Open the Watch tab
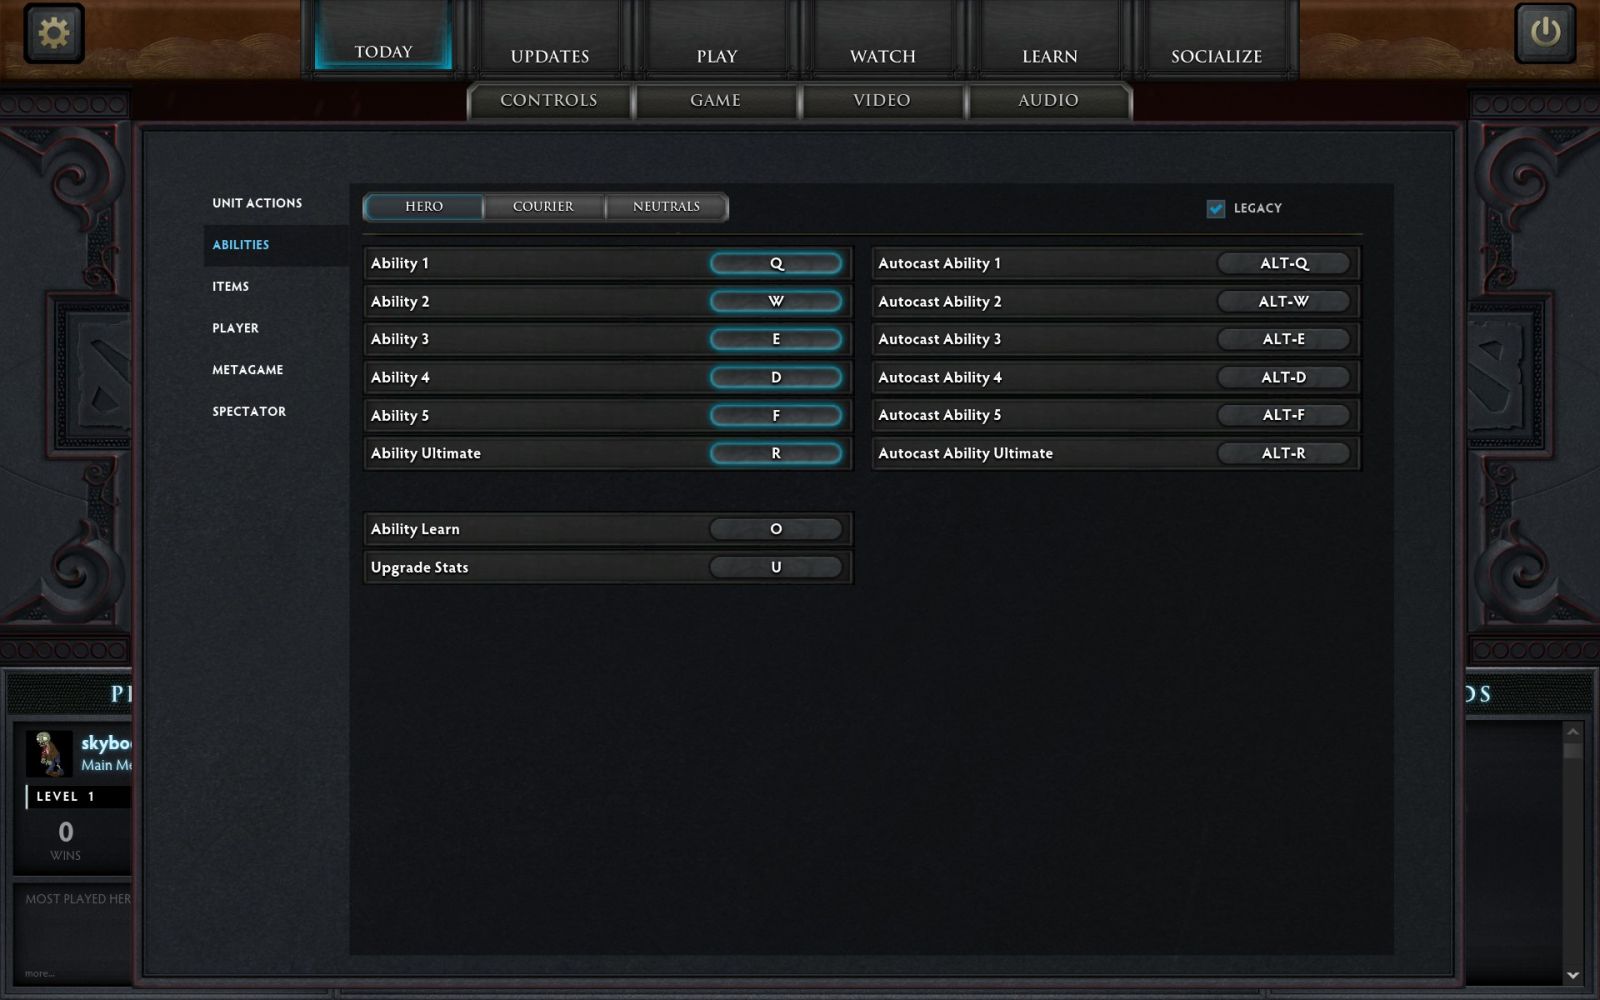This screenshot has height=1000, width=1600. pyautogui.click(x=883, y=40)
